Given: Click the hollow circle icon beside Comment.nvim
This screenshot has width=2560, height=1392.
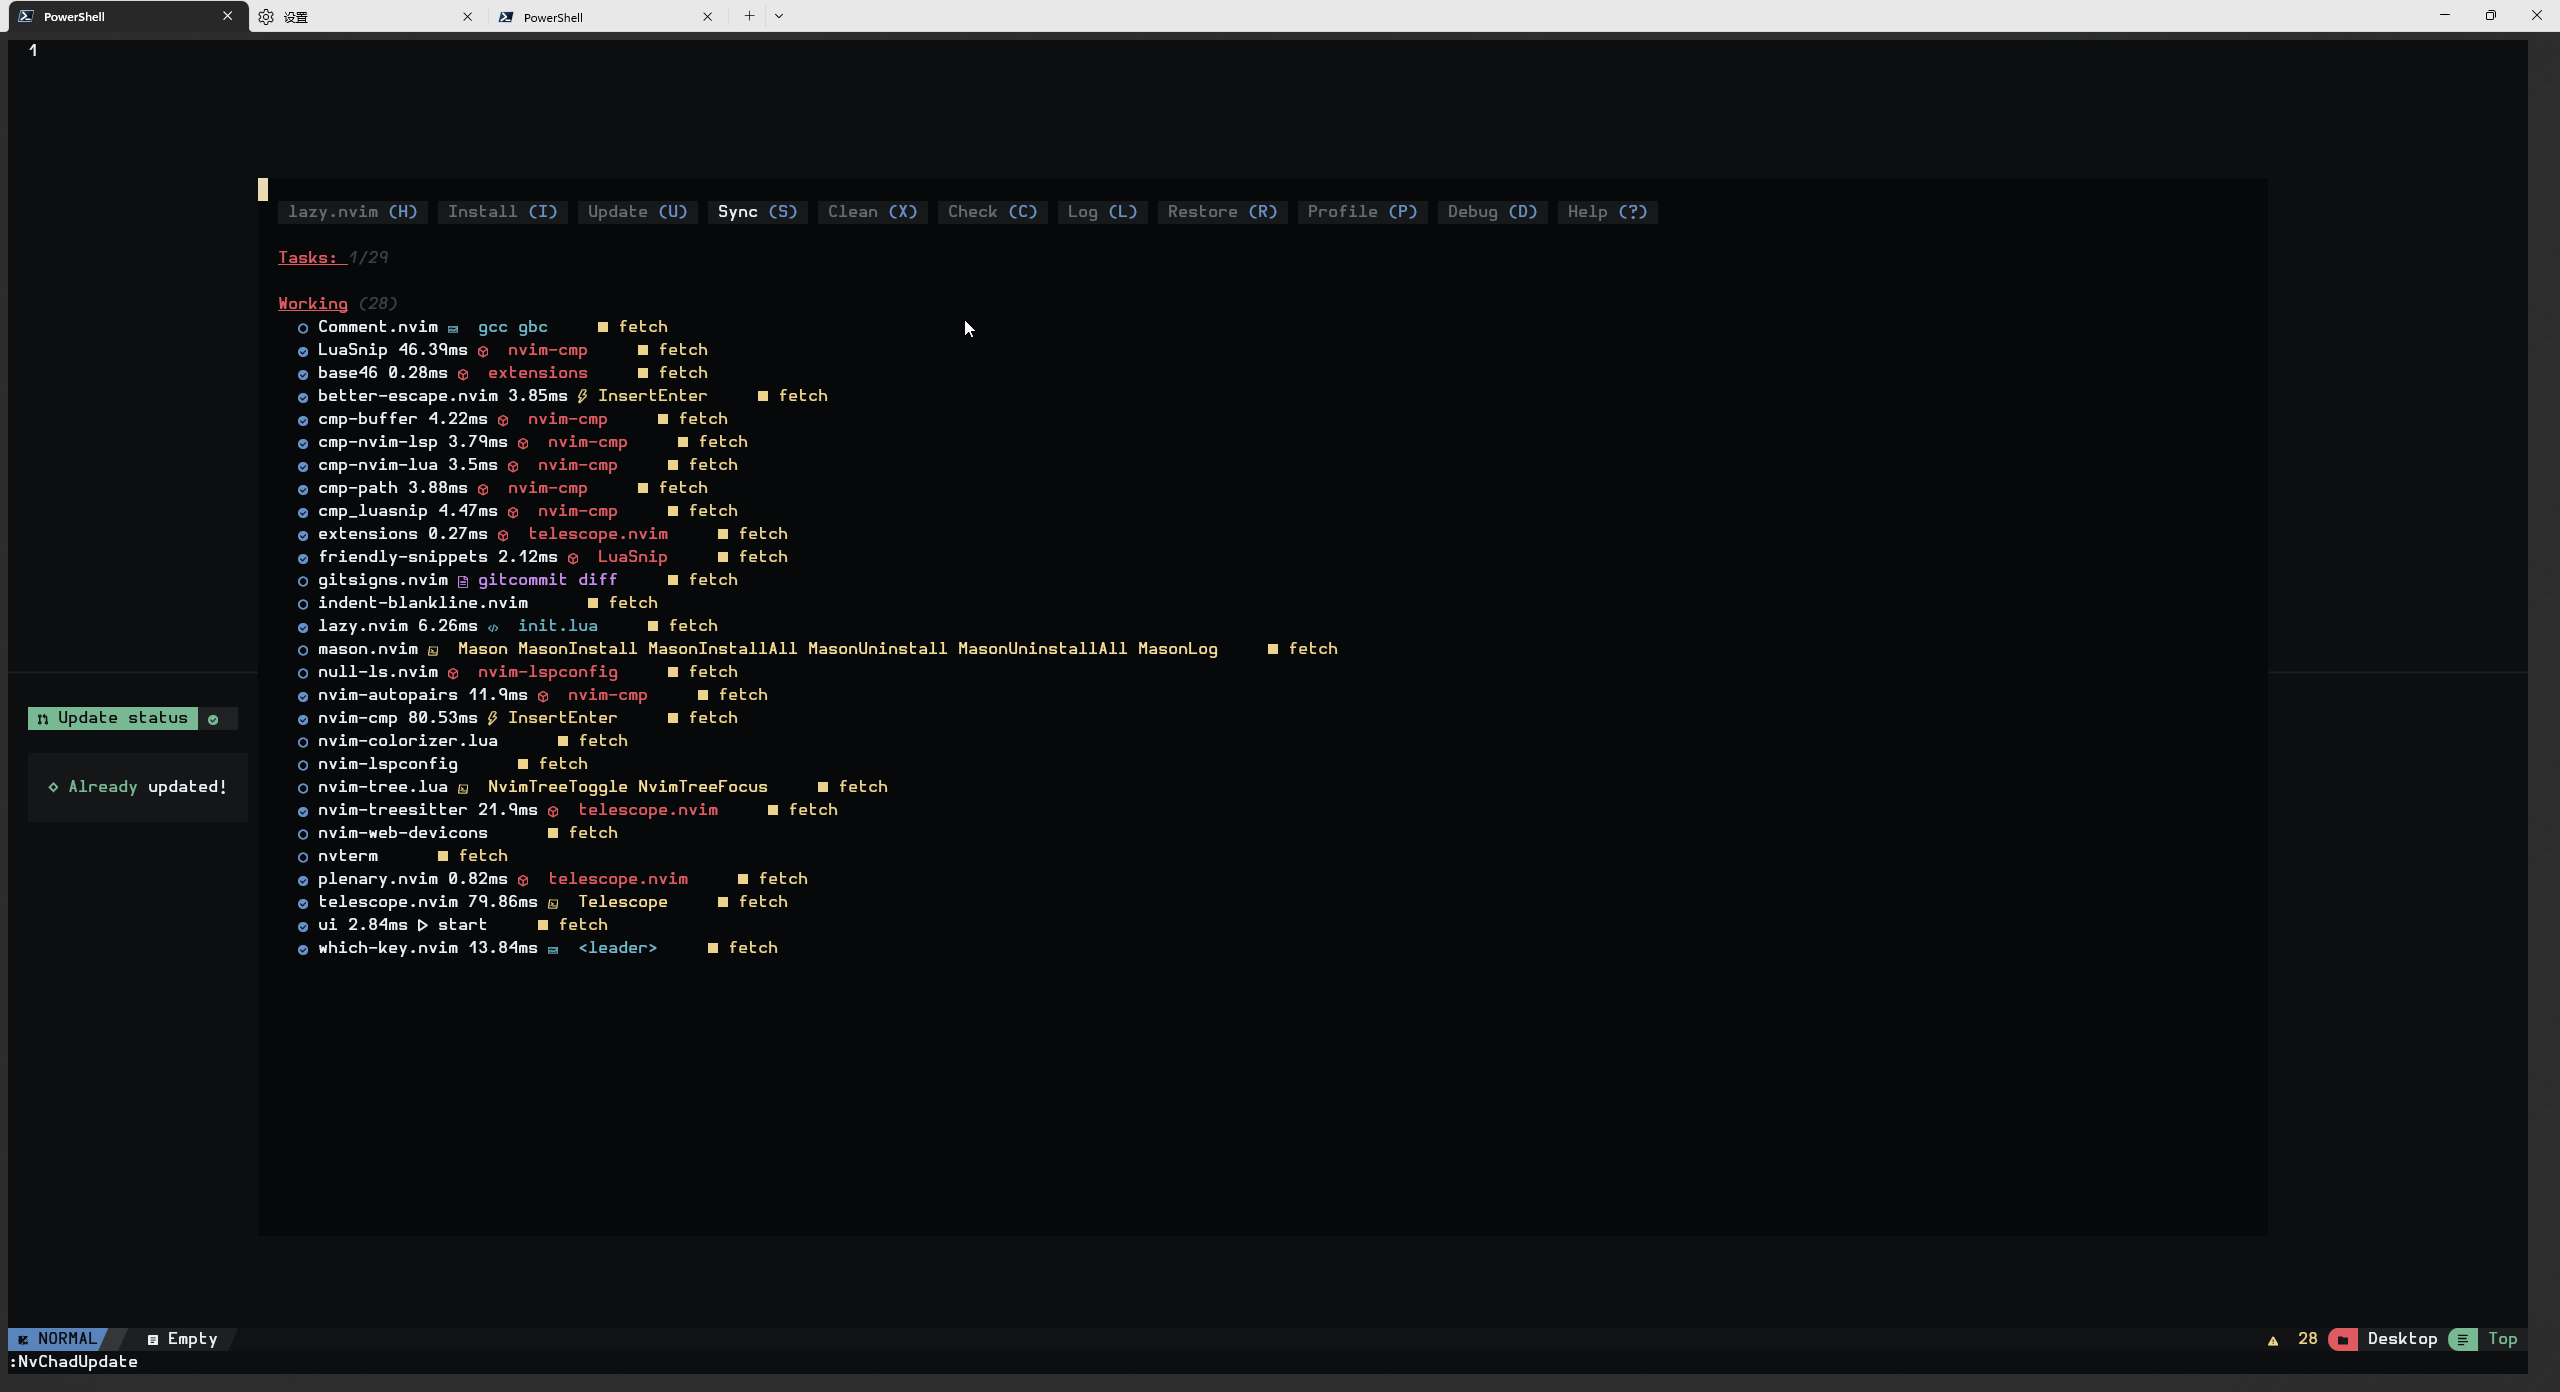Looking at the screenshot, I should click(x=303, y=328).
